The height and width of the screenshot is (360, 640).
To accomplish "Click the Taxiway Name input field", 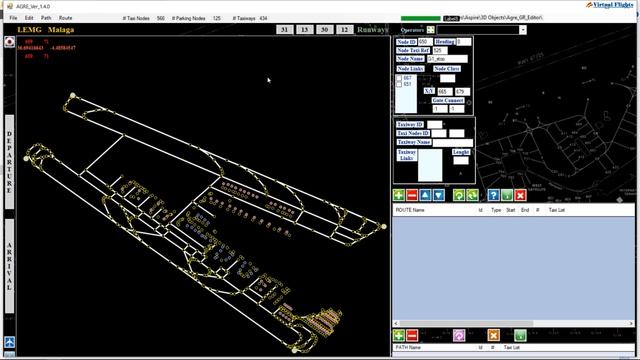I will click(x=453, y=142).
